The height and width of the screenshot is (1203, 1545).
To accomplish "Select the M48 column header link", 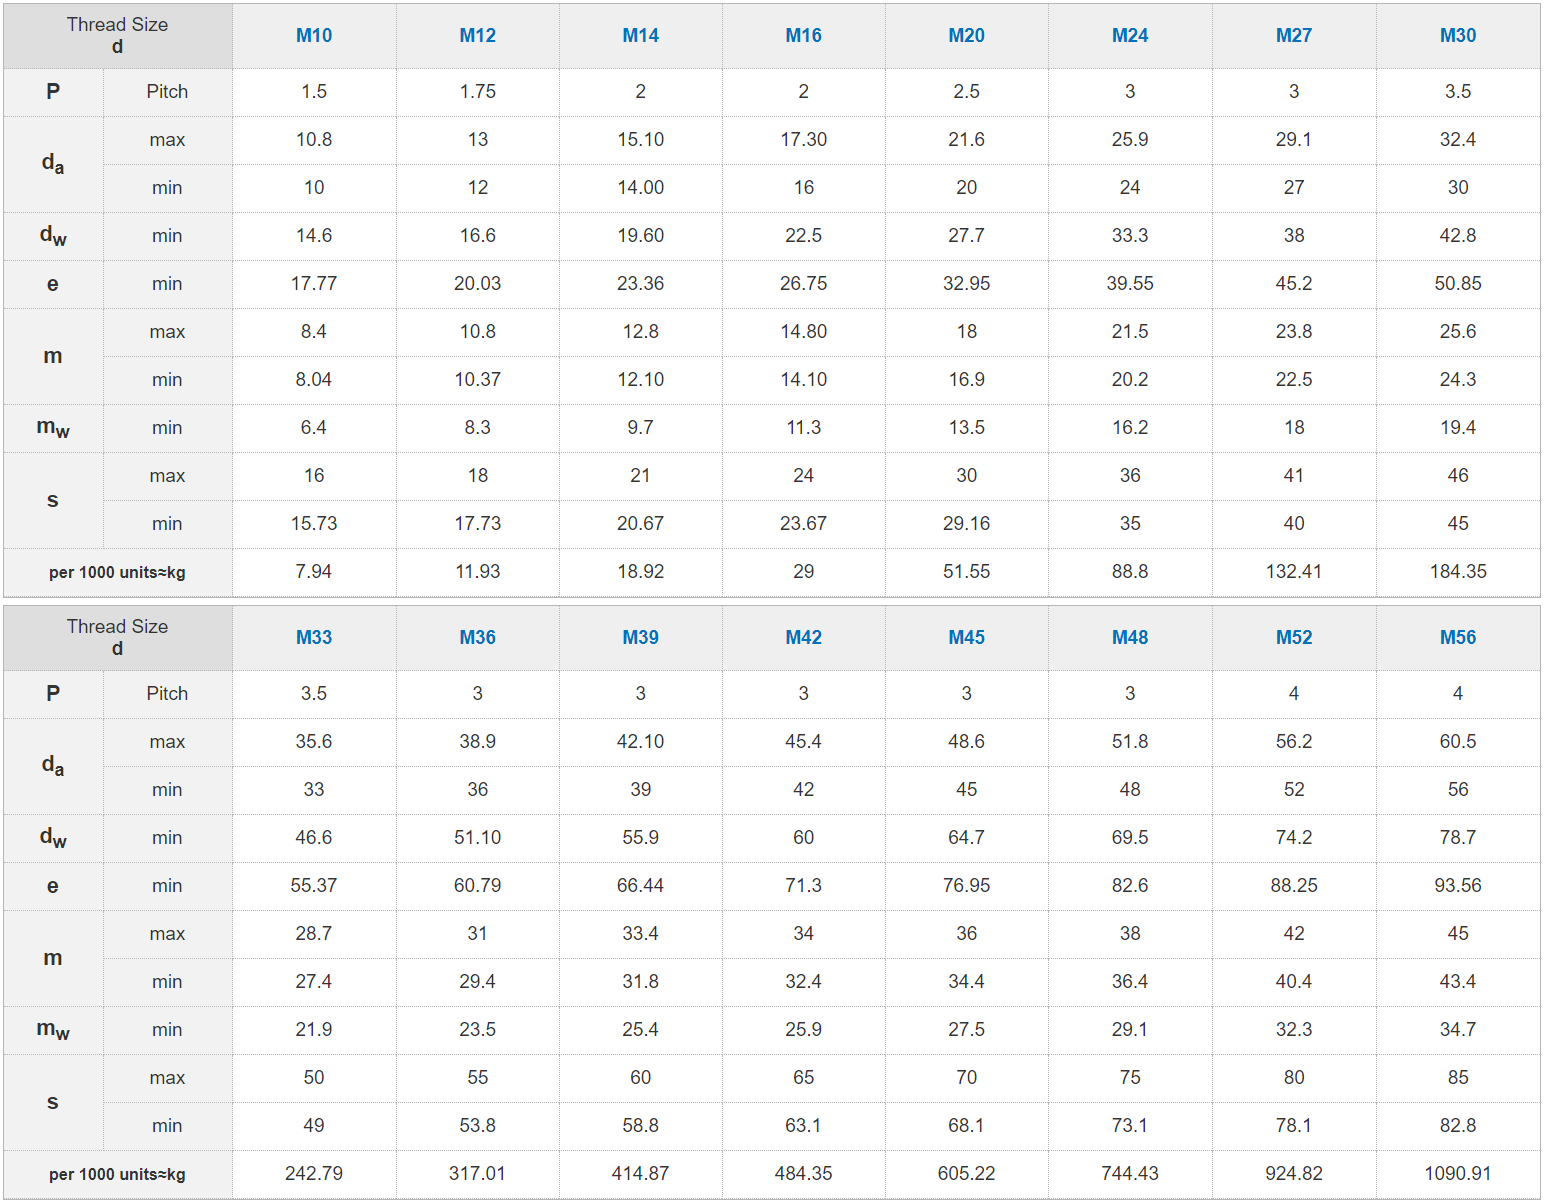I will pyautogui.click(x=1130, y=637).
